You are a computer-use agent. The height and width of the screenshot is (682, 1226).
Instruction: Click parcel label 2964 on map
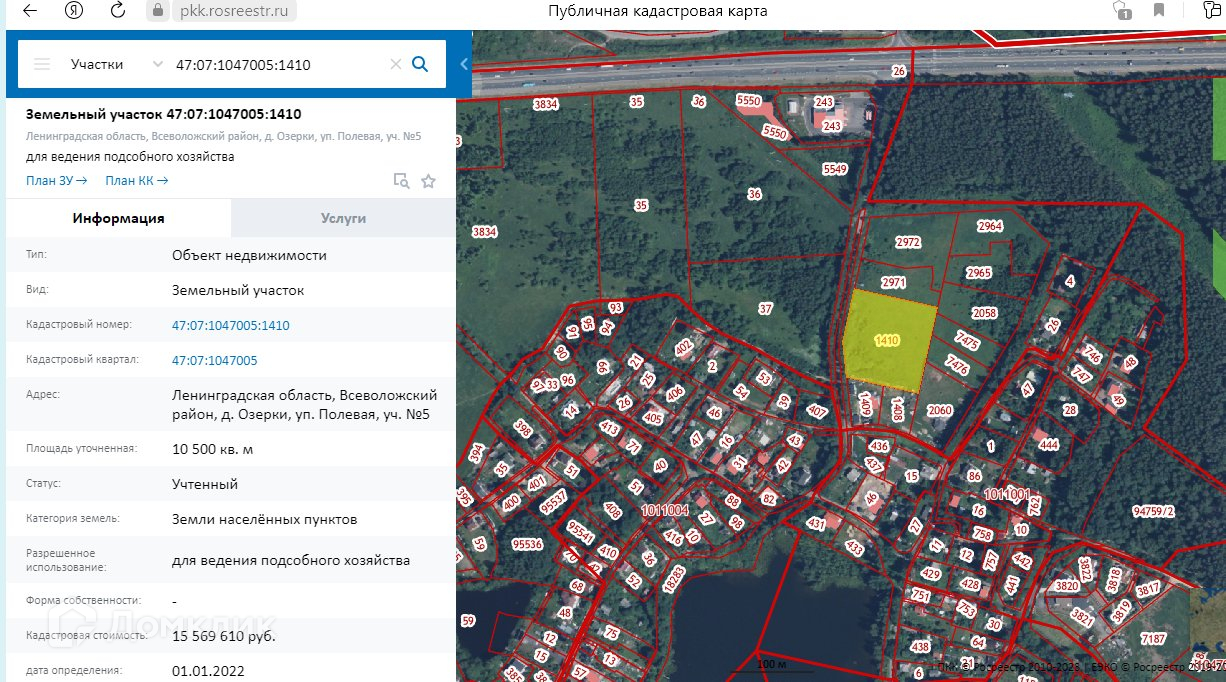click(989, 226)
